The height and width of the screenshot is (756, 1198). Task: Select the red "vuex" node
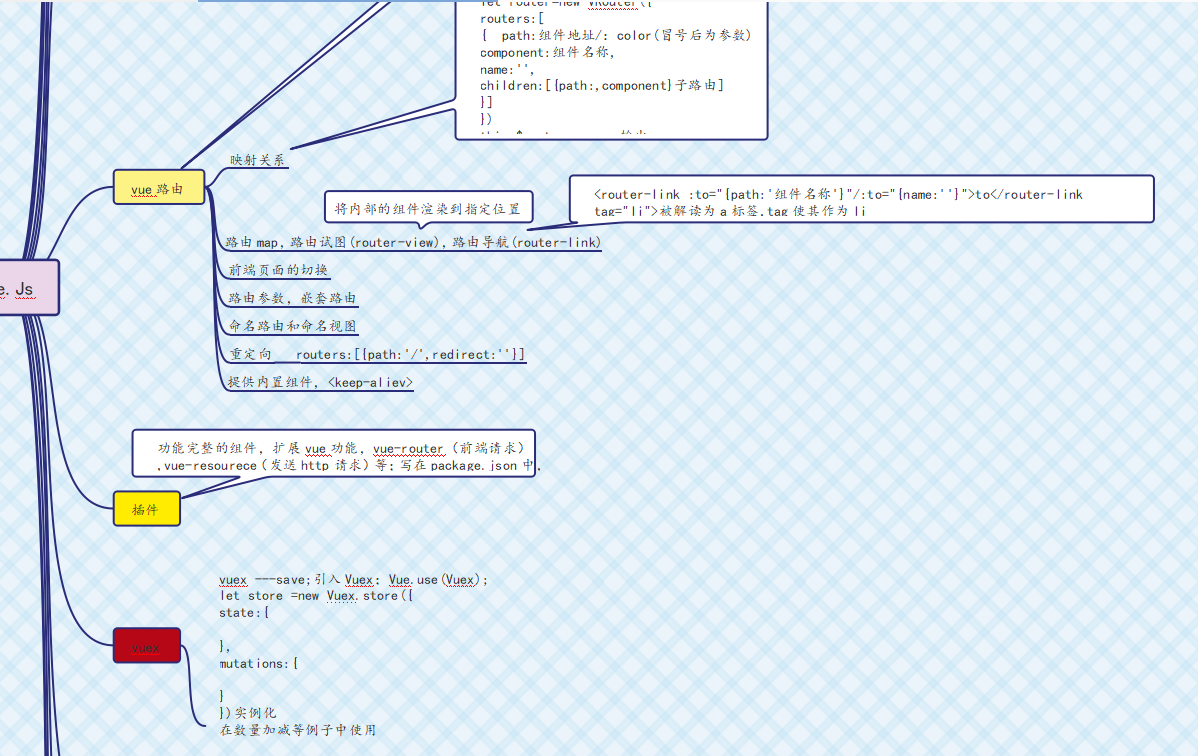(147, 646)
